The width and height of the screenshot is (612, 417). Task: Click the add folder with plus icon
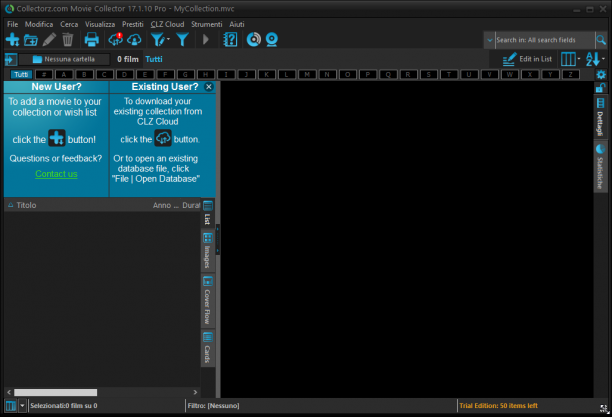tap(30, 40)
